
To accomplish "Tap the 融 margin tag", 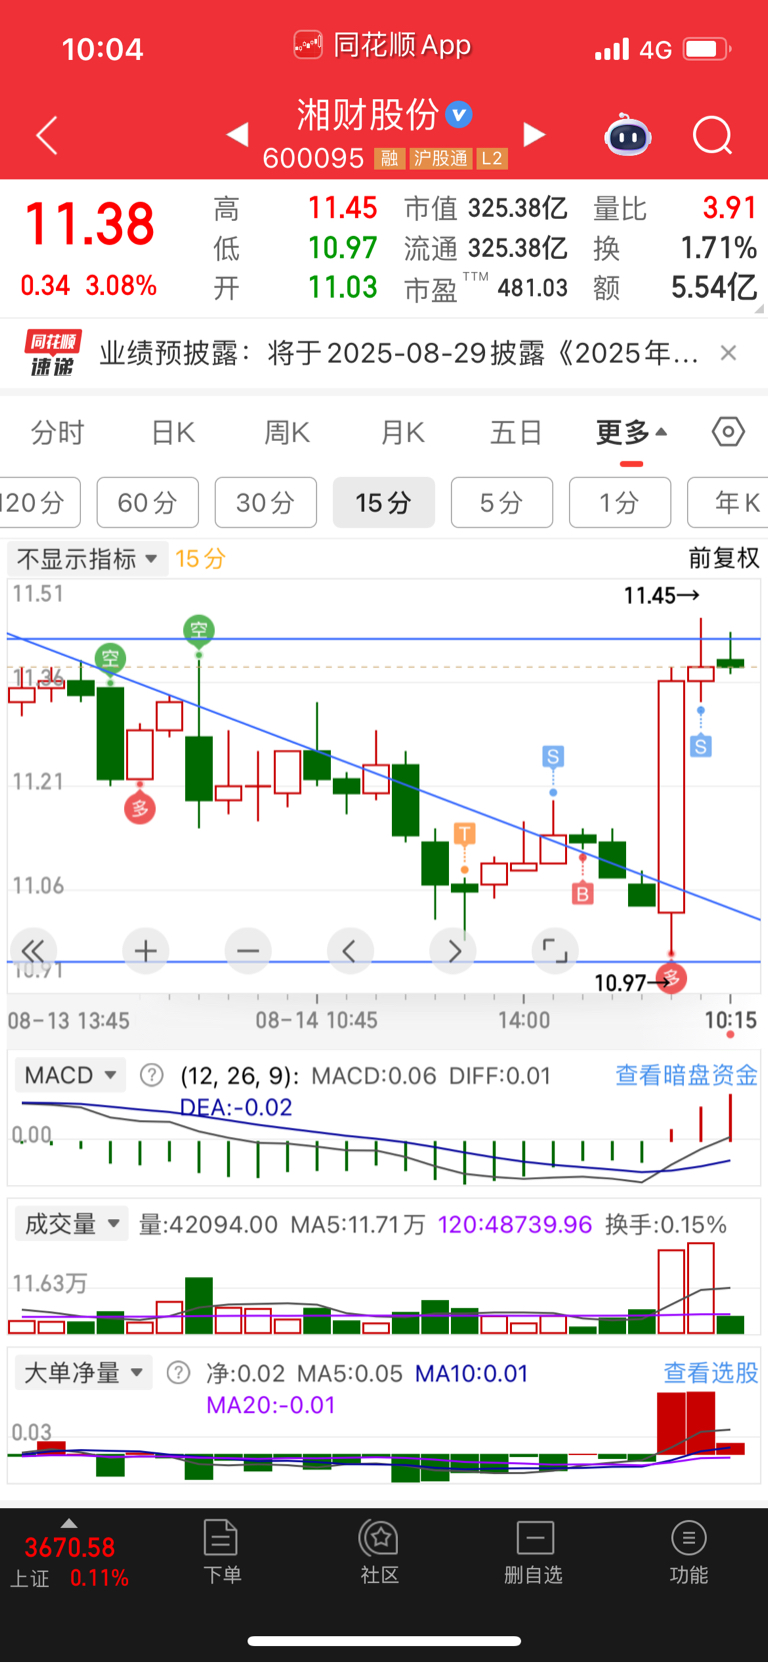I will pyautogui.click(x=390, y=158).
